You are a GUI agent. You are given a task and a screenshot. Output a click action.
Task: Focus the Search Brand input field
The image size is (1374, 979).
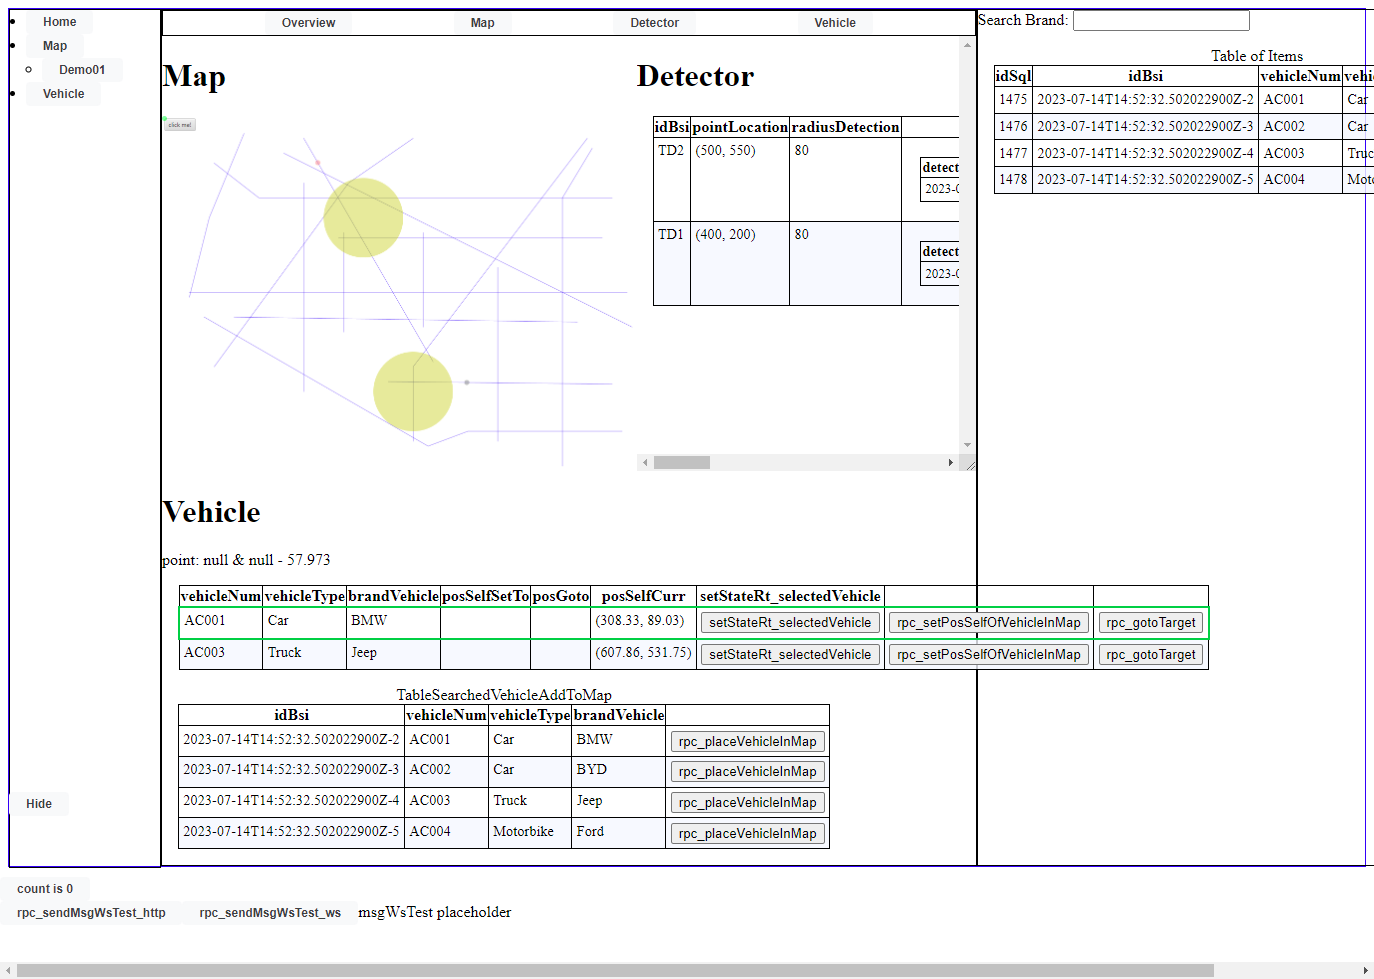click(1160, 21)
